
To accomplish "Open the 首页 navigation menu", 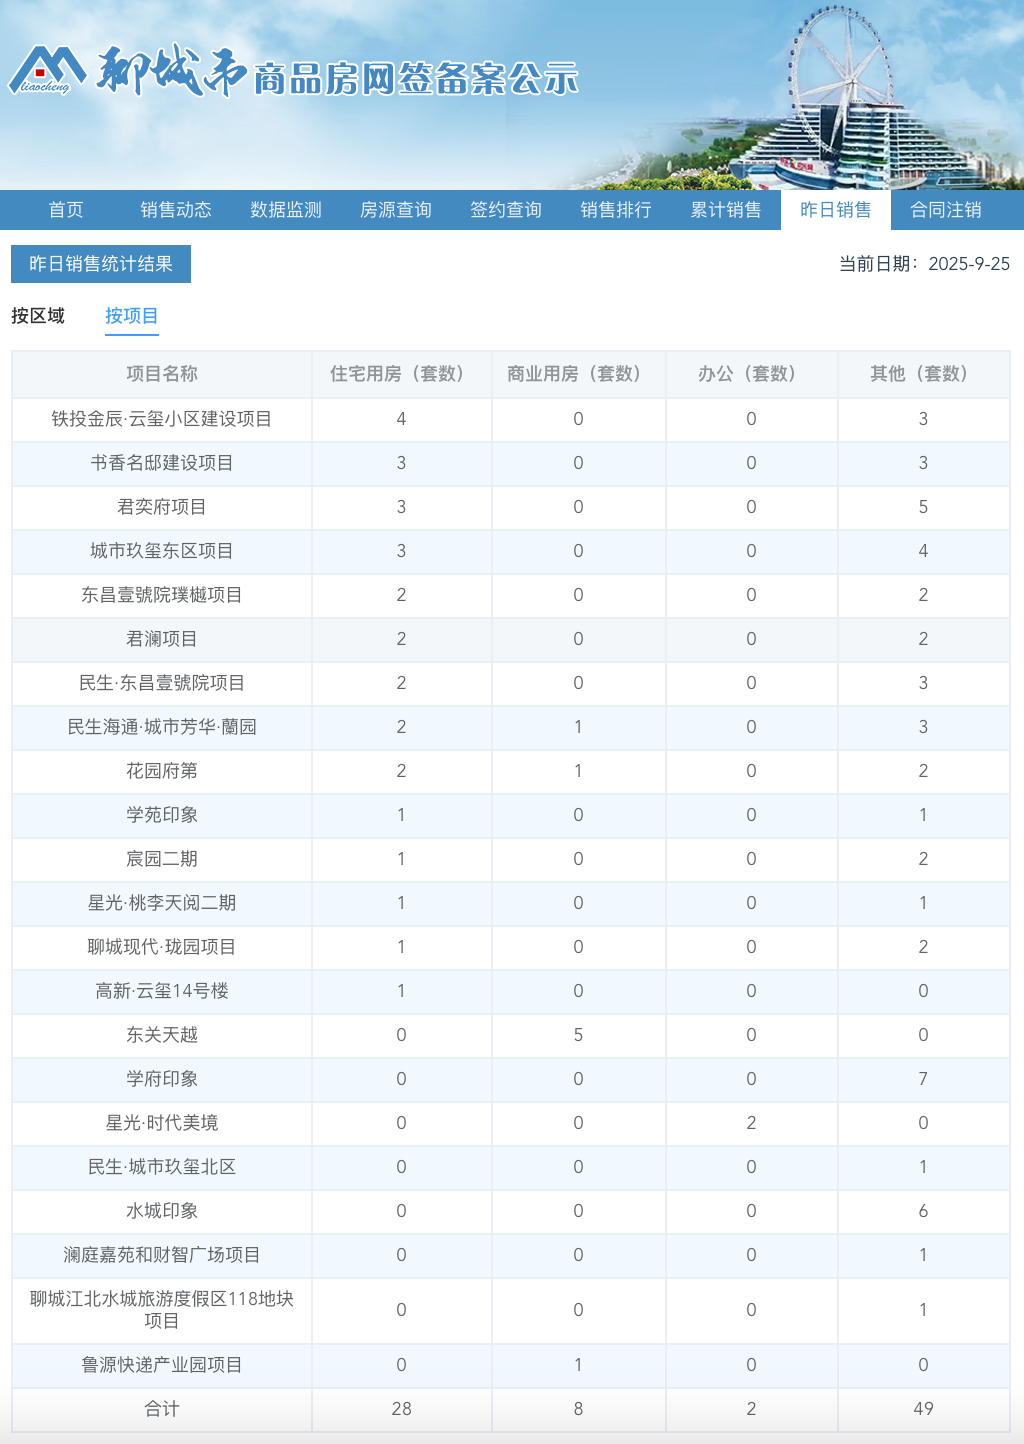I will (x=66, y=210).
